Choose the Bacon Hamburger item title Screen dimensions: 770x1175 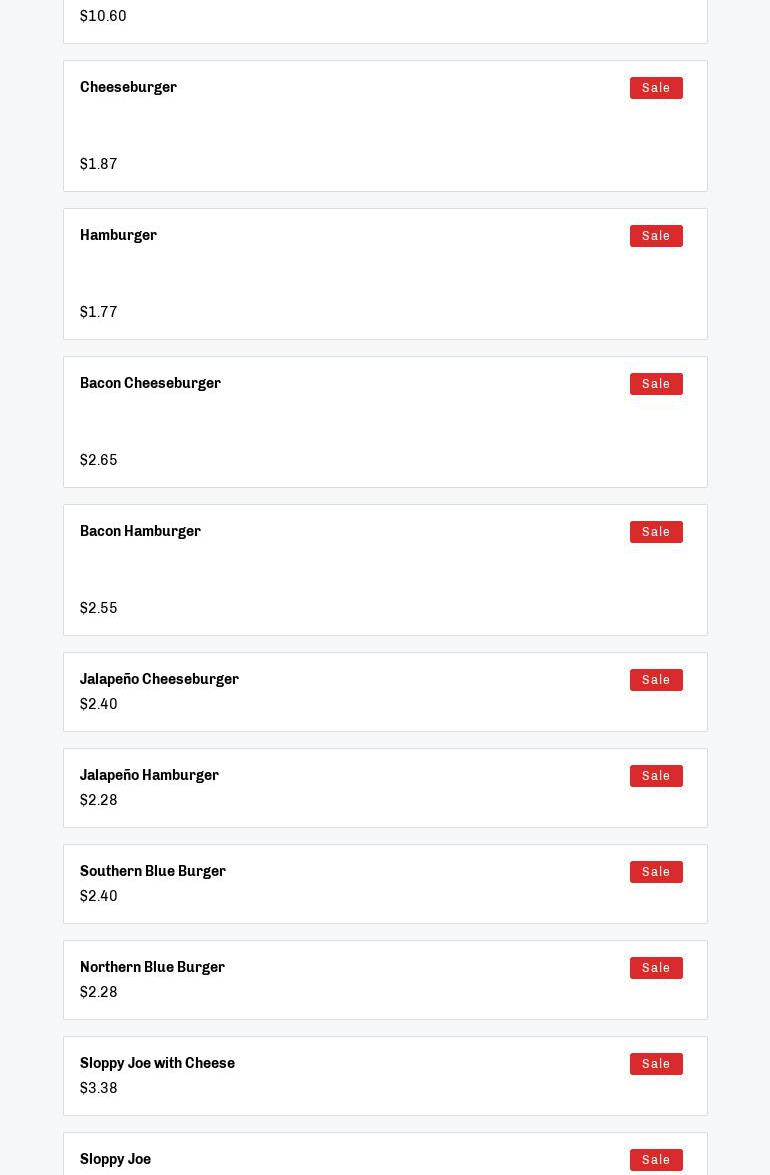coord(140,532)
